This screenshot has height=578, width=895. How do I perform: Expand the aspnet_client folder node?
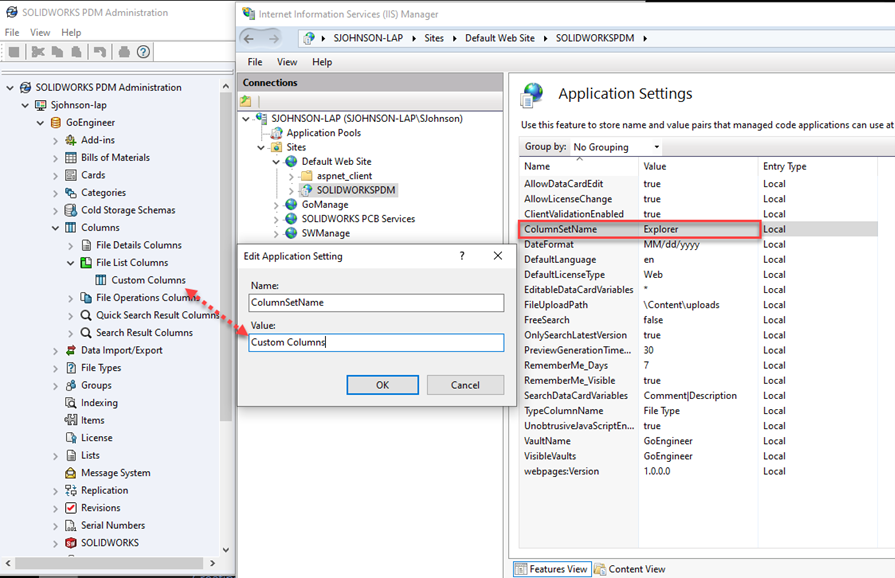(x=291, y=176)
